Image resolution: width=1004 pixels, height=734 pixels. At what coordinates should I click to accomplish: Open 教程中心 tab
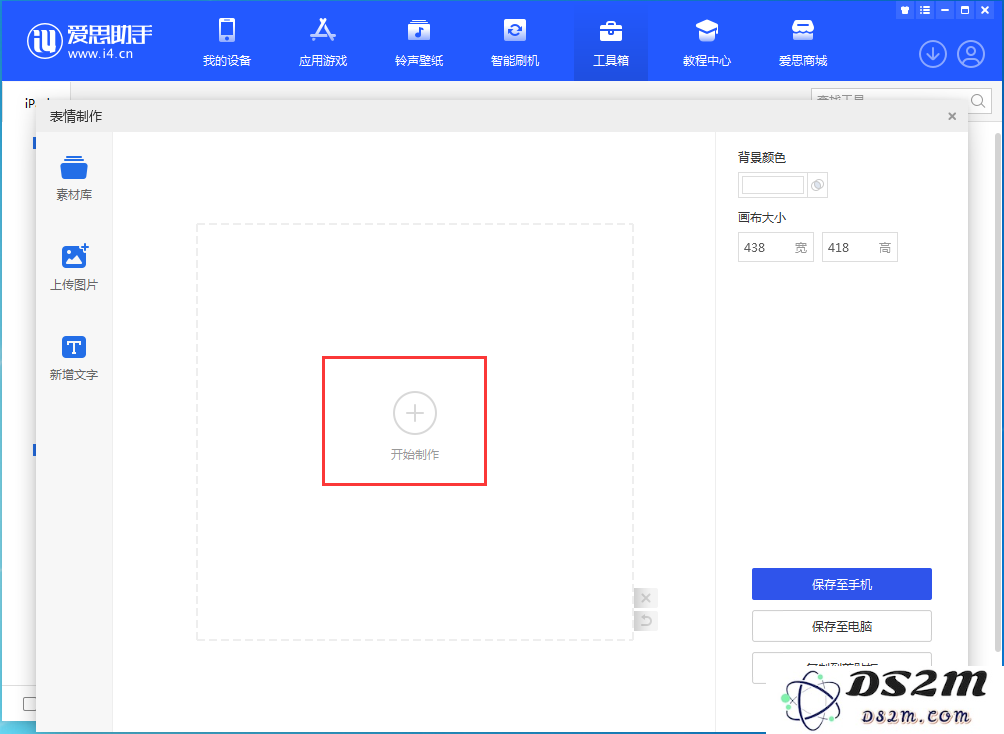click(707, 43)
